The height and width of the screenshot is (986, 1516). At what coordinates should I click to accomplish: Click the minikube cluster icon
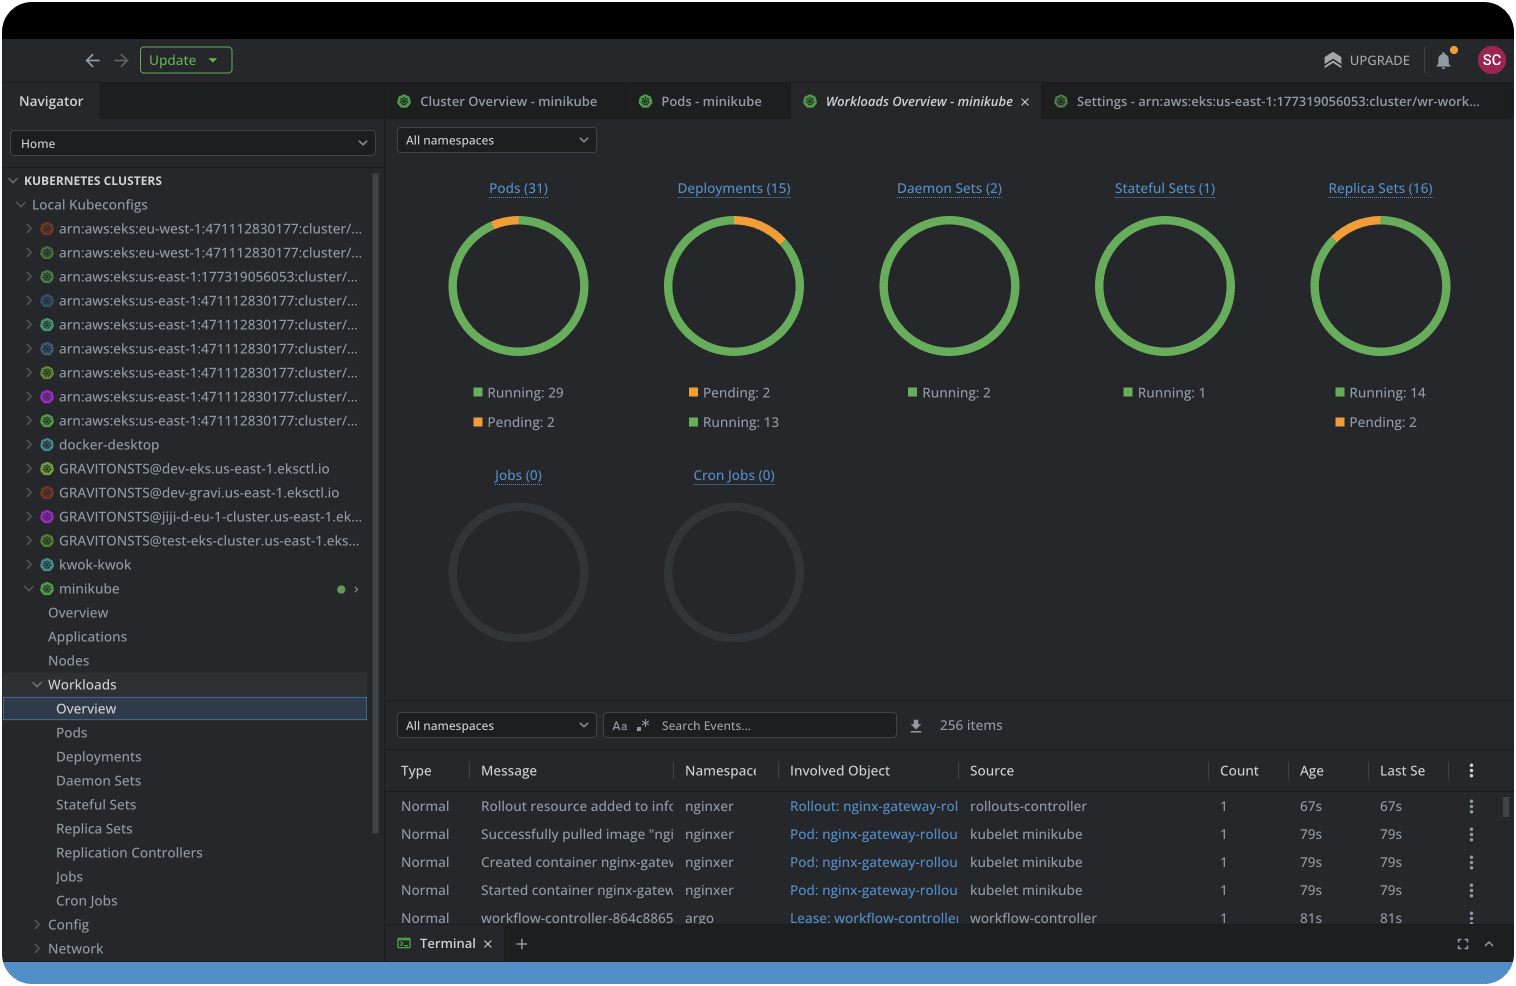47,589
